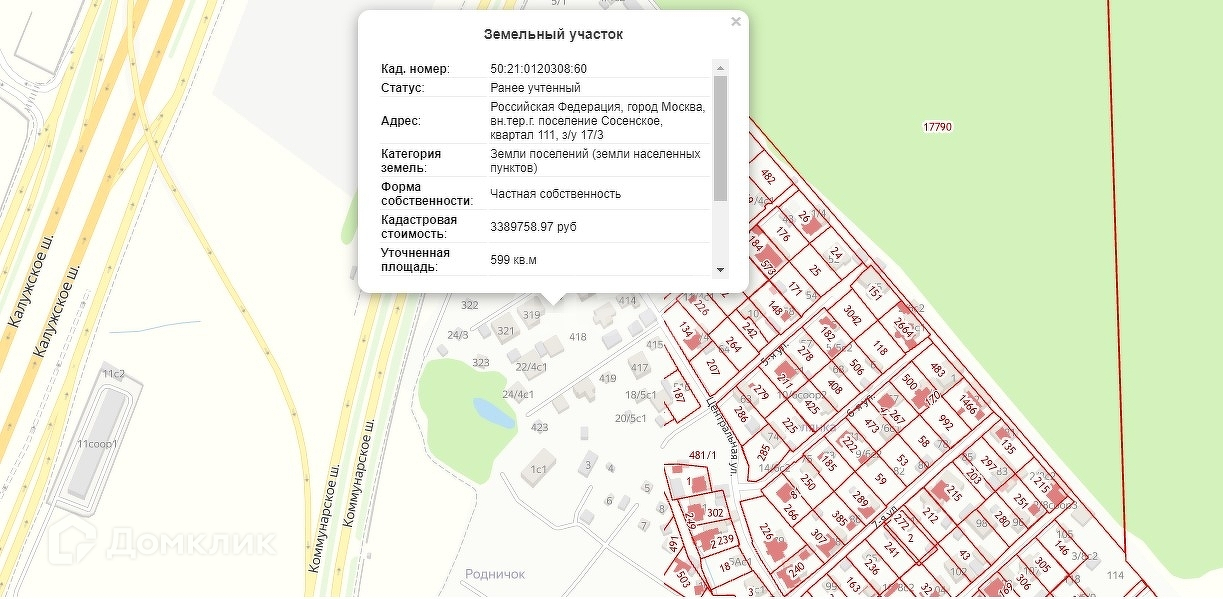Select the parcel numbered 302
The height and width of the screenshot is (599, 1223).
point(714,513)
